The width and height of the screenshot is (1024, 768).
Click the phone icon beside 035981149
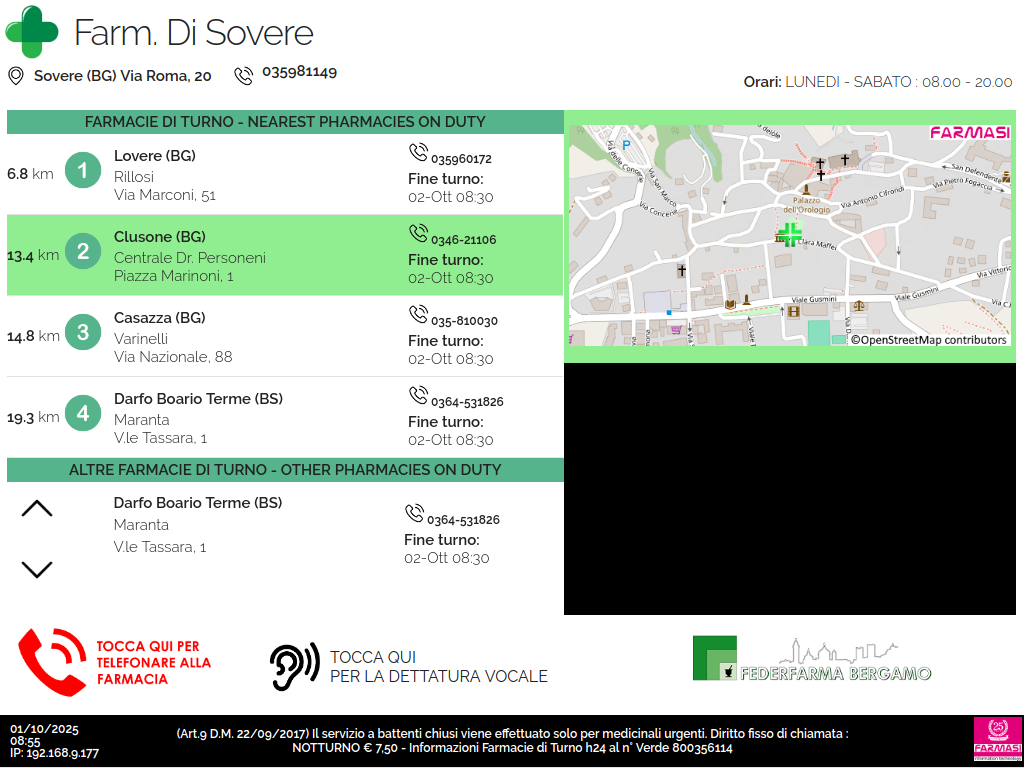click(243, 76)
